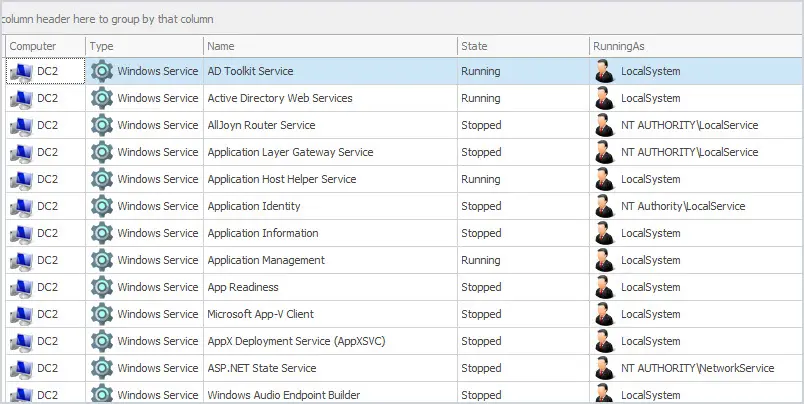804x404 pixels.
Task: Click the user icon beside AllJoyn Router Service
Action: tap(604, 125)
